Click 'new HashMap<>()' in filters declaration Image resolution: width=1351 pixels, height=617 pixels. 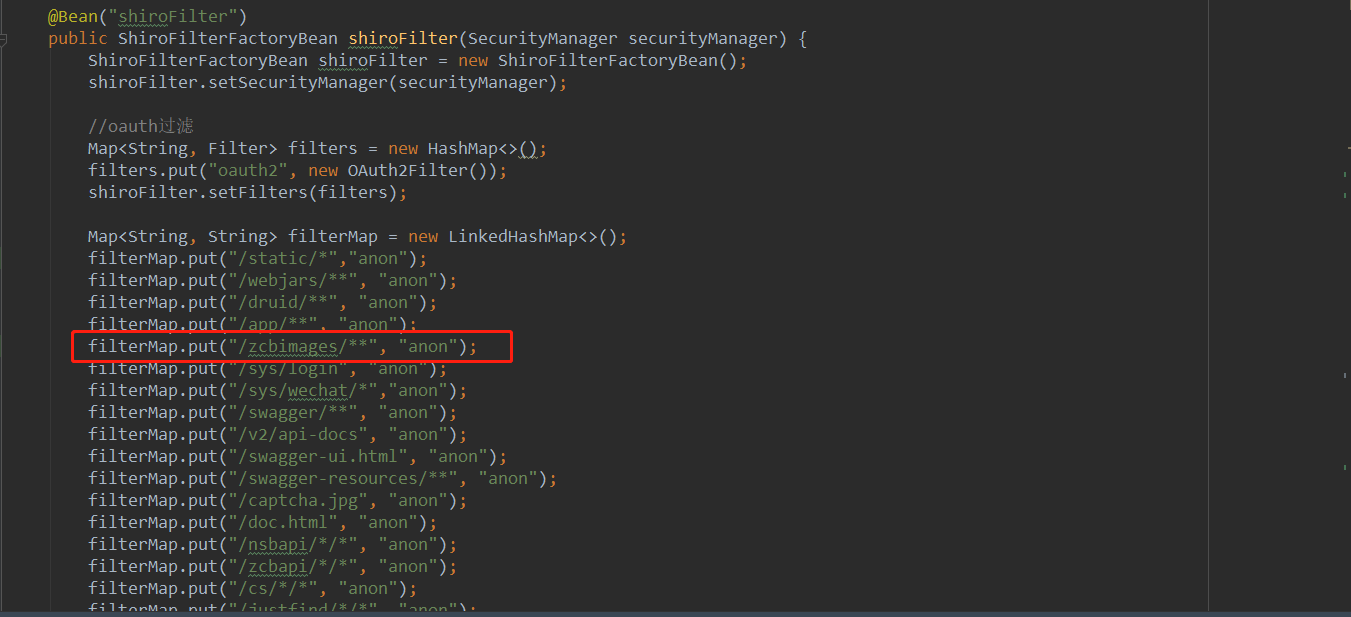click(463, 149)
